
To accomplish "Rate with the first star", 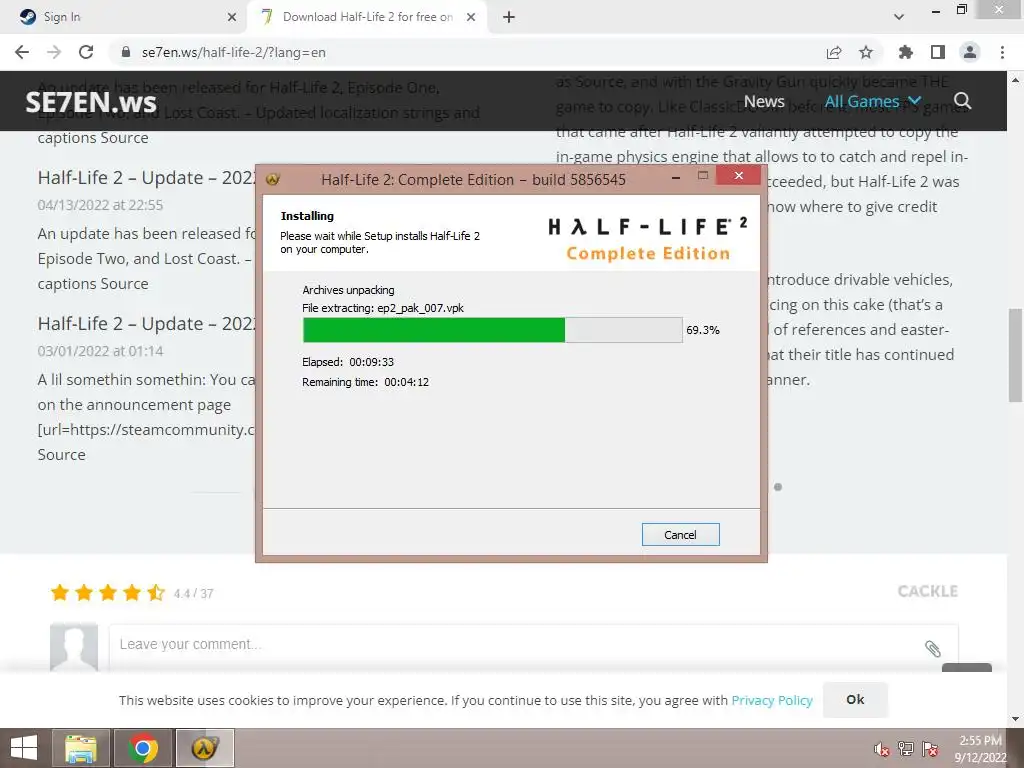I will tap(60, 593).
